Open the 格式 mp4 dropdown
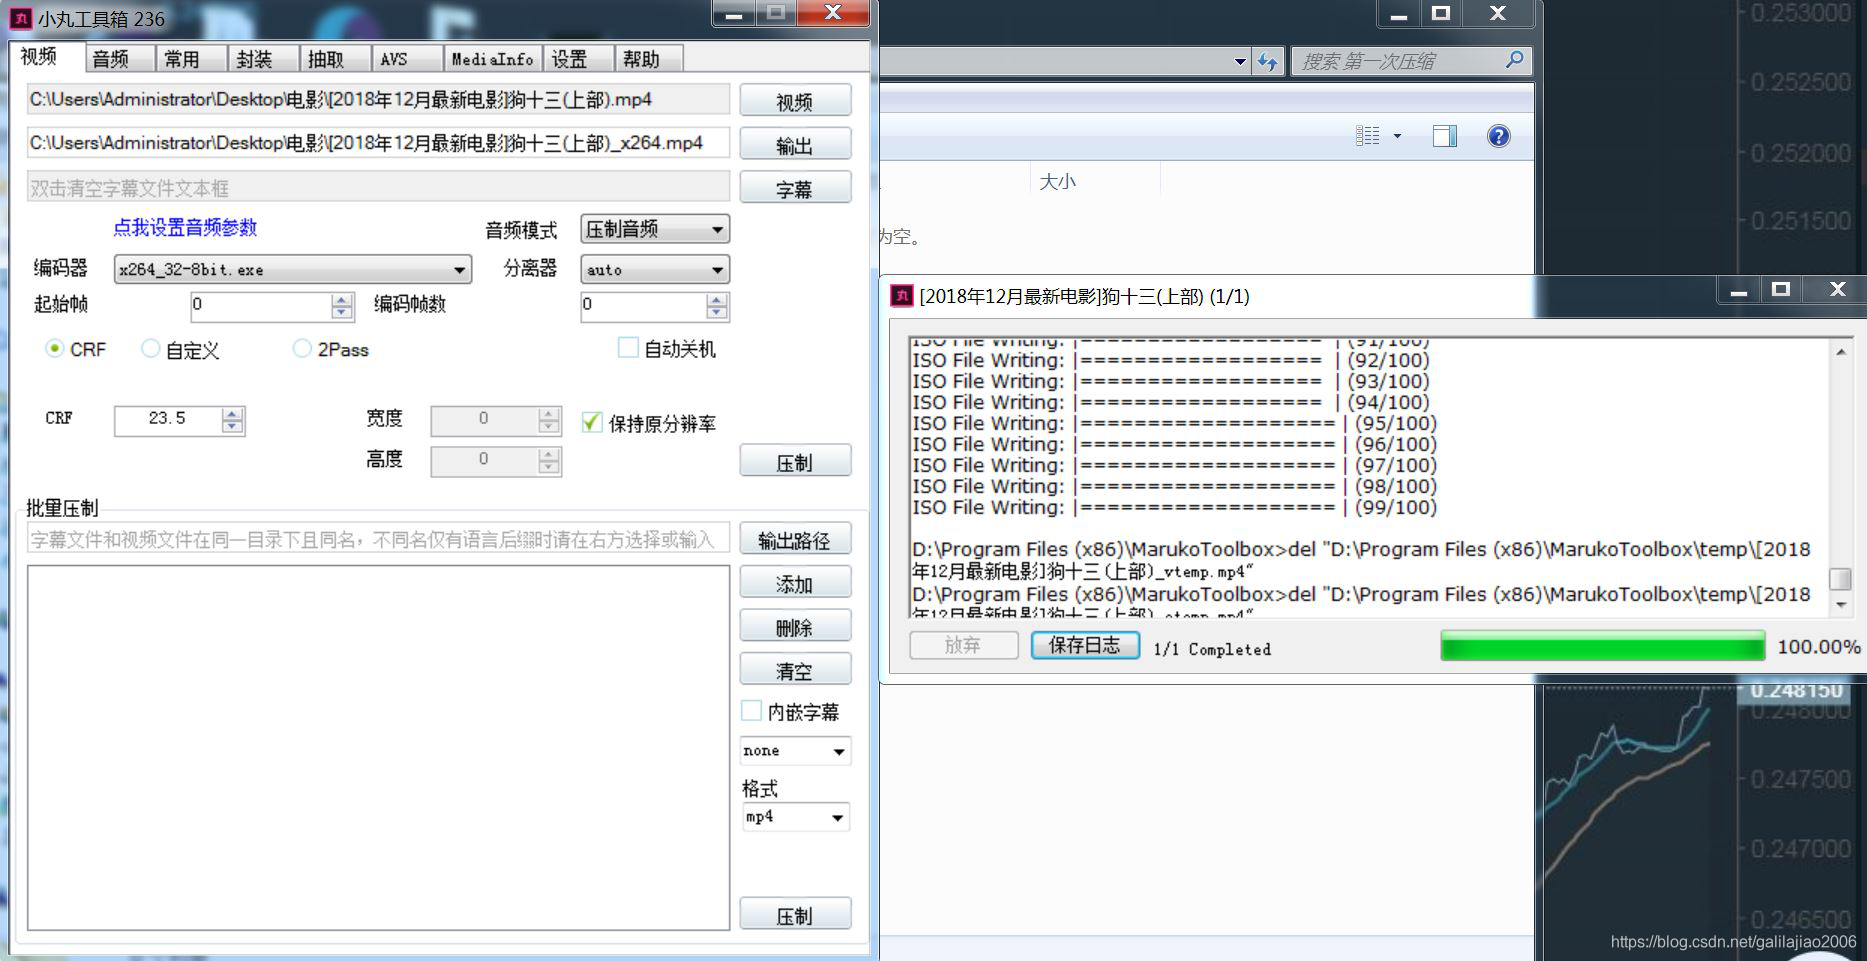1867x961 pixels. click(795, 817)
